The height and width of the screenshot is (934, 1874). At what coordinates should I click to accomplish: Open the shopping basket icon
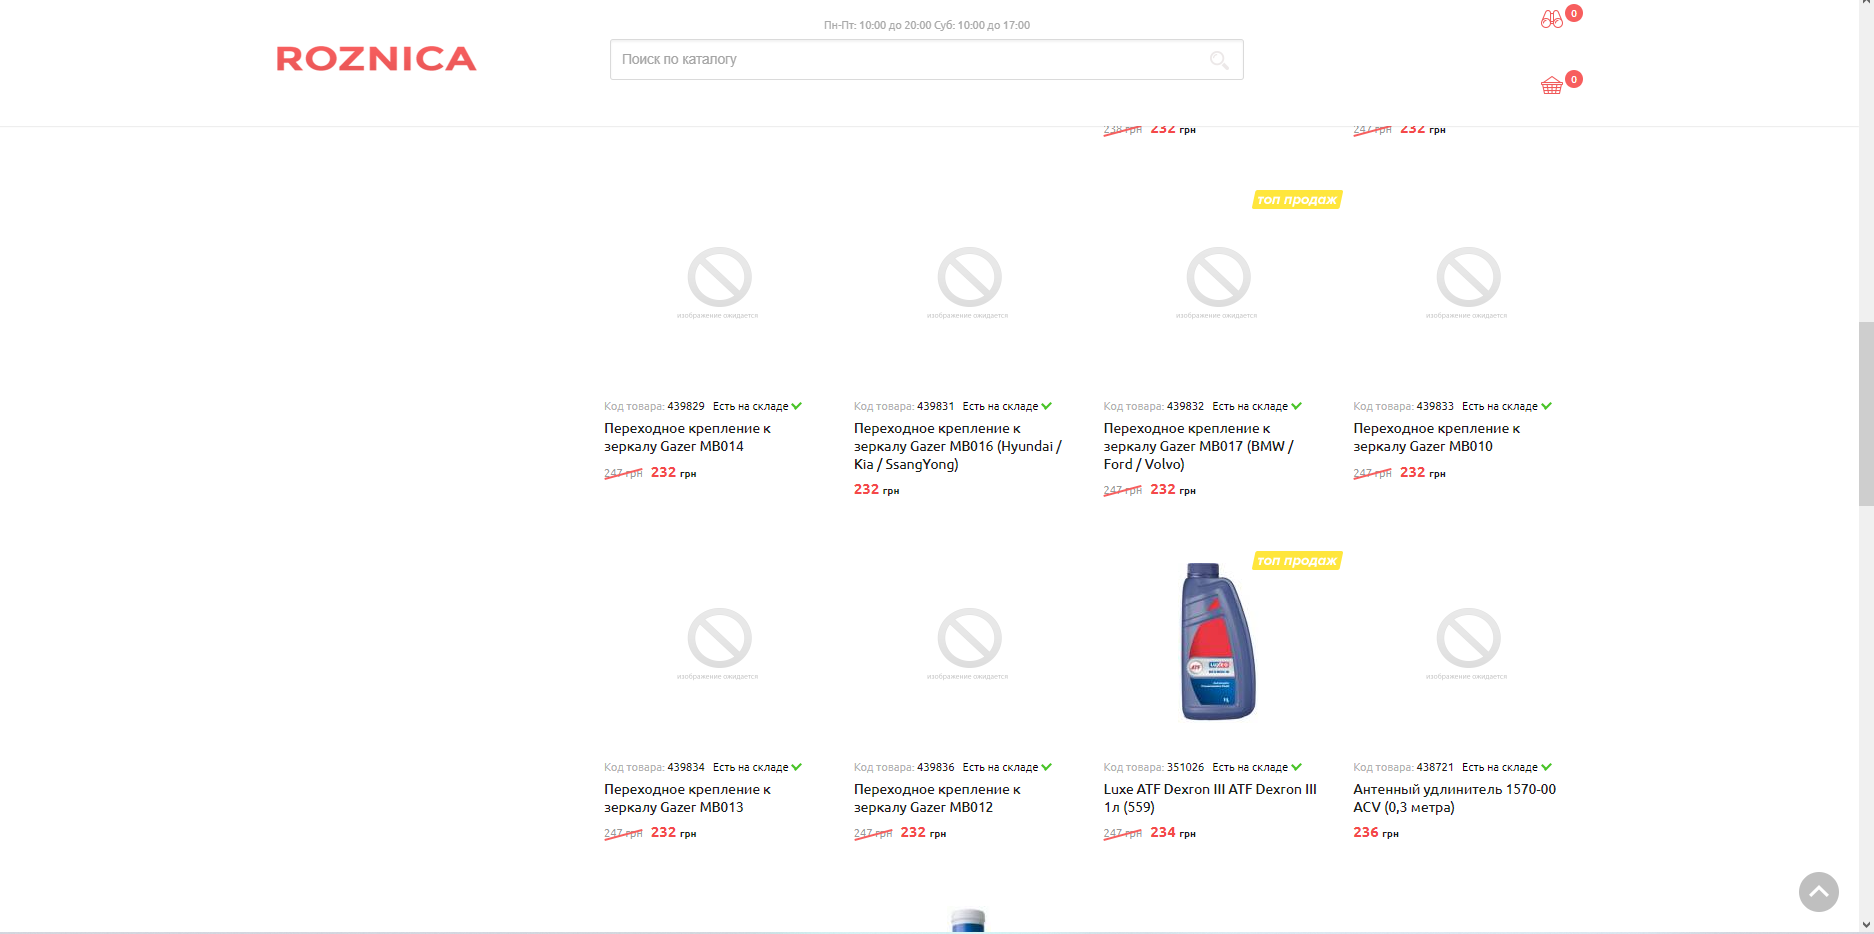(1552, 86)
